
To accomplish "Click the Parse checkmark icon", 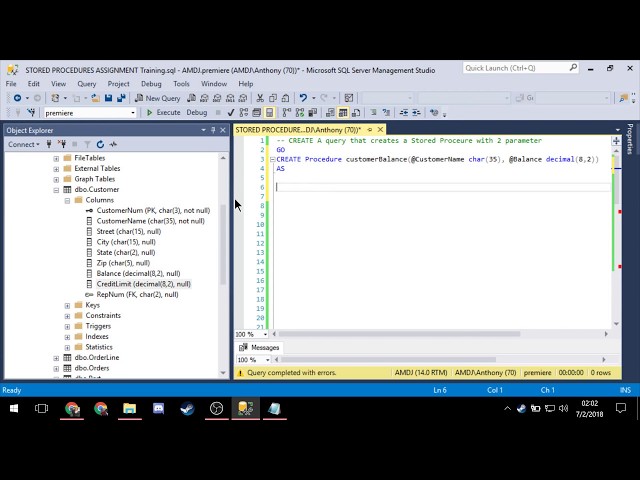I will [x=231, y=113].
